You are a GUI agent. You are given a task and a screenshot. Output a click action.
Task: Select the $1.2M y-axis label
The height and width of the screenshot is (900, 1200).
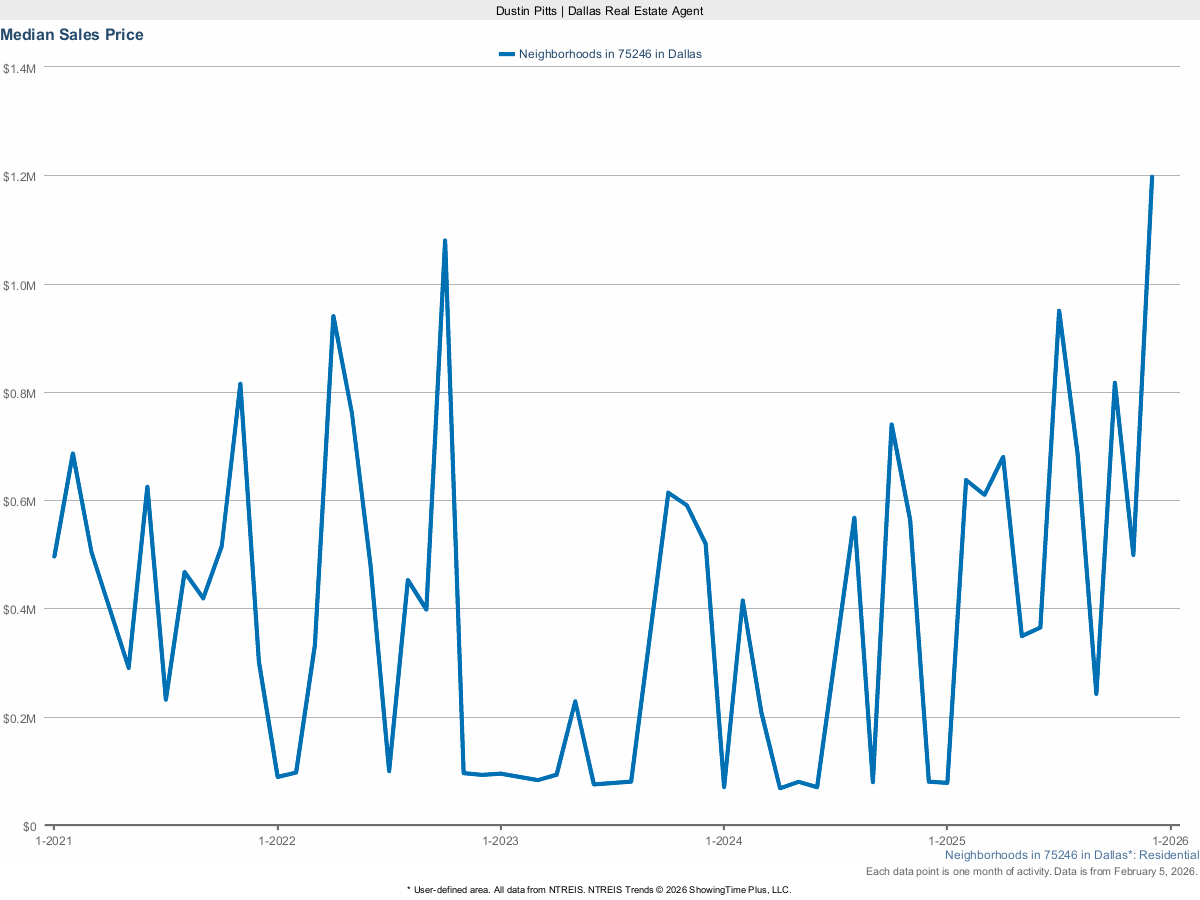click(x=20, y=177)
